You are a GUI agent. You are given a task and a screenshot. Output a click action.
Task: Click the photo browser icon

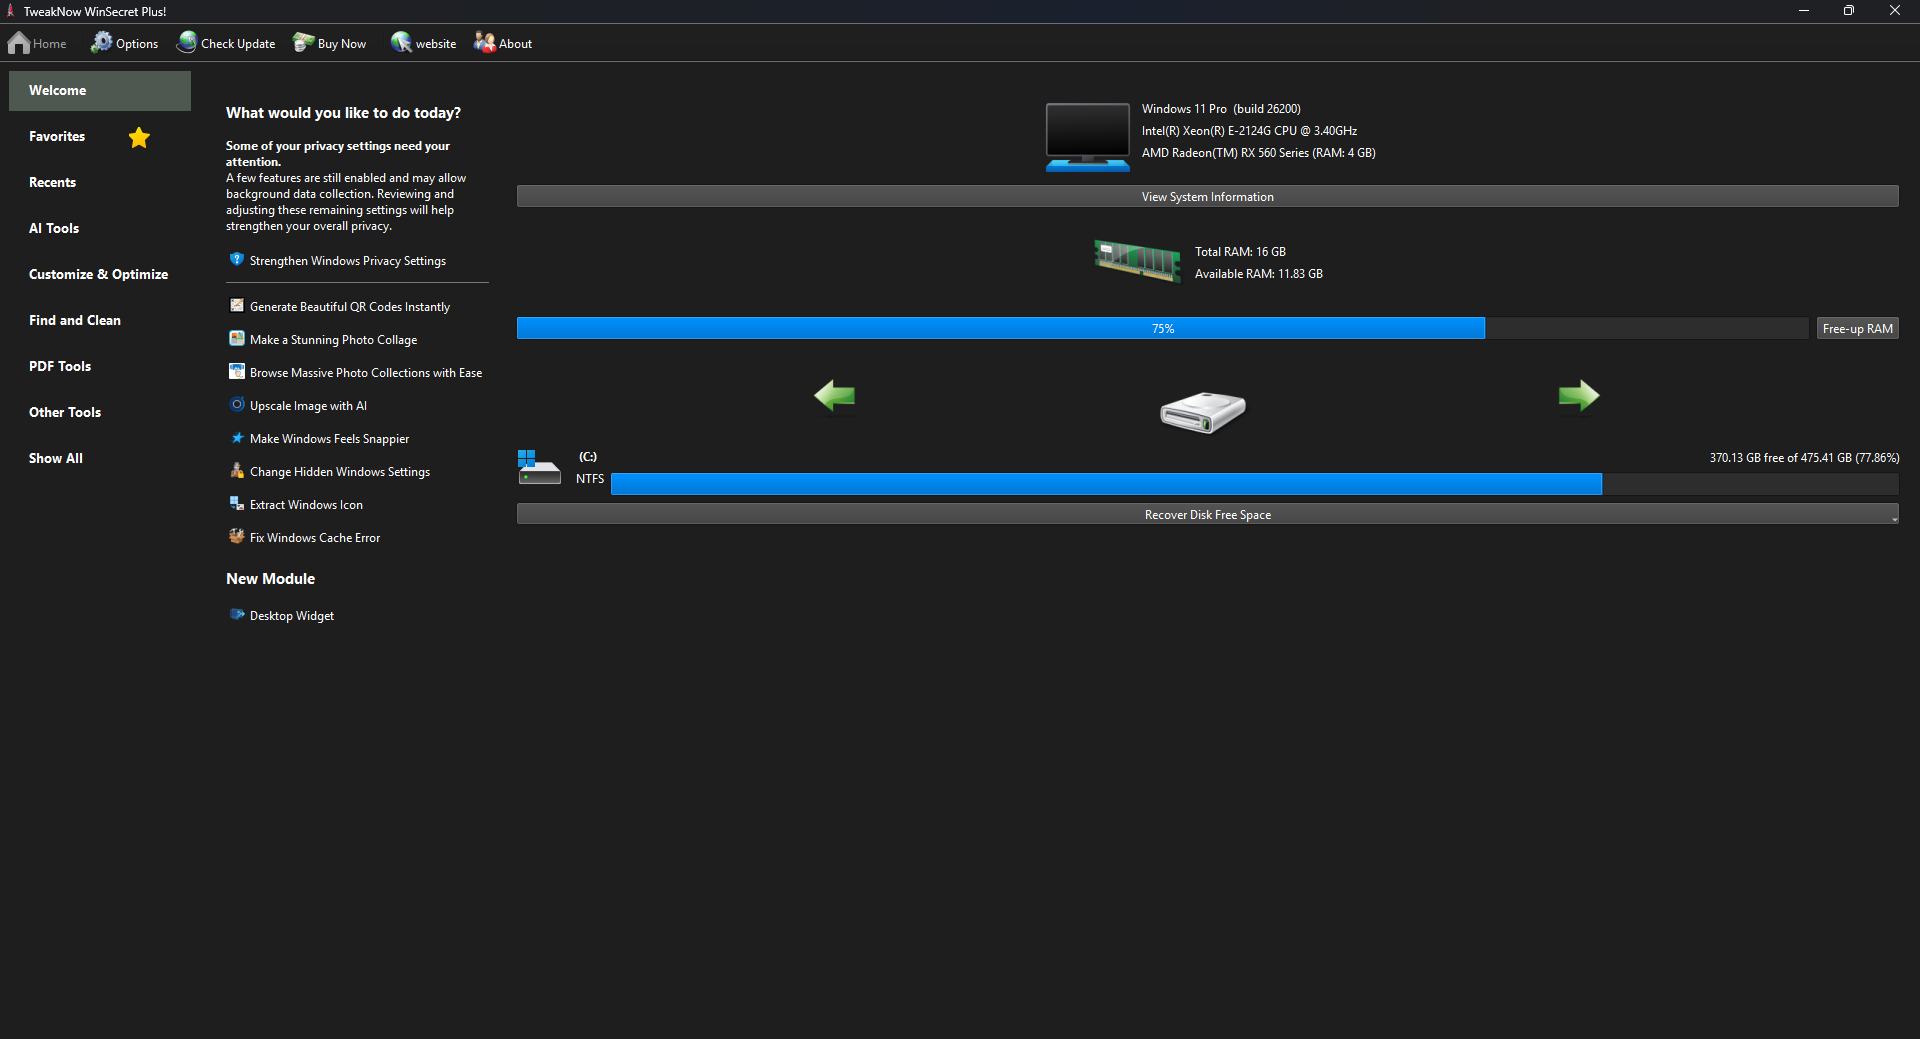click(237, 372)
